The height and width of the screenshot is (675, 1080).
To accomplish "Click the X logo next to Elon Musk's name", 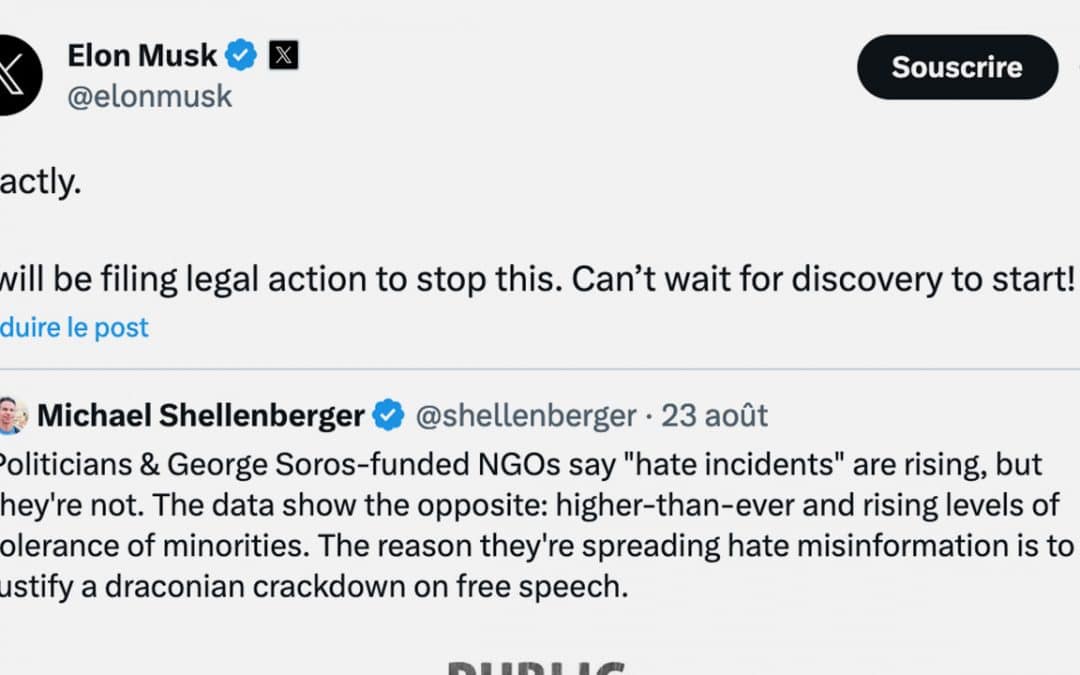I will point(283,55).
